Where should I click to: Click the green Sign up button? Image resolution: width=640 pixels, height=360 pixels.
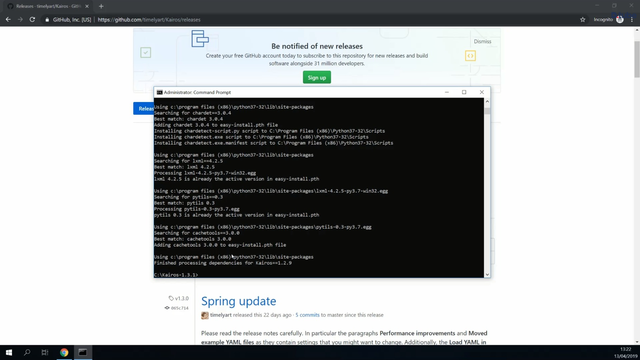coord(317,78)
